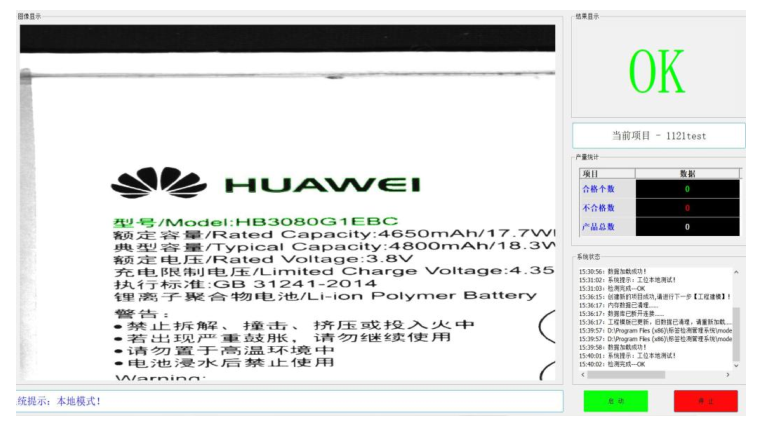This screenshot has width=758, height=429.
Task: Click the current project 1121test field
Action: (658, 135)
